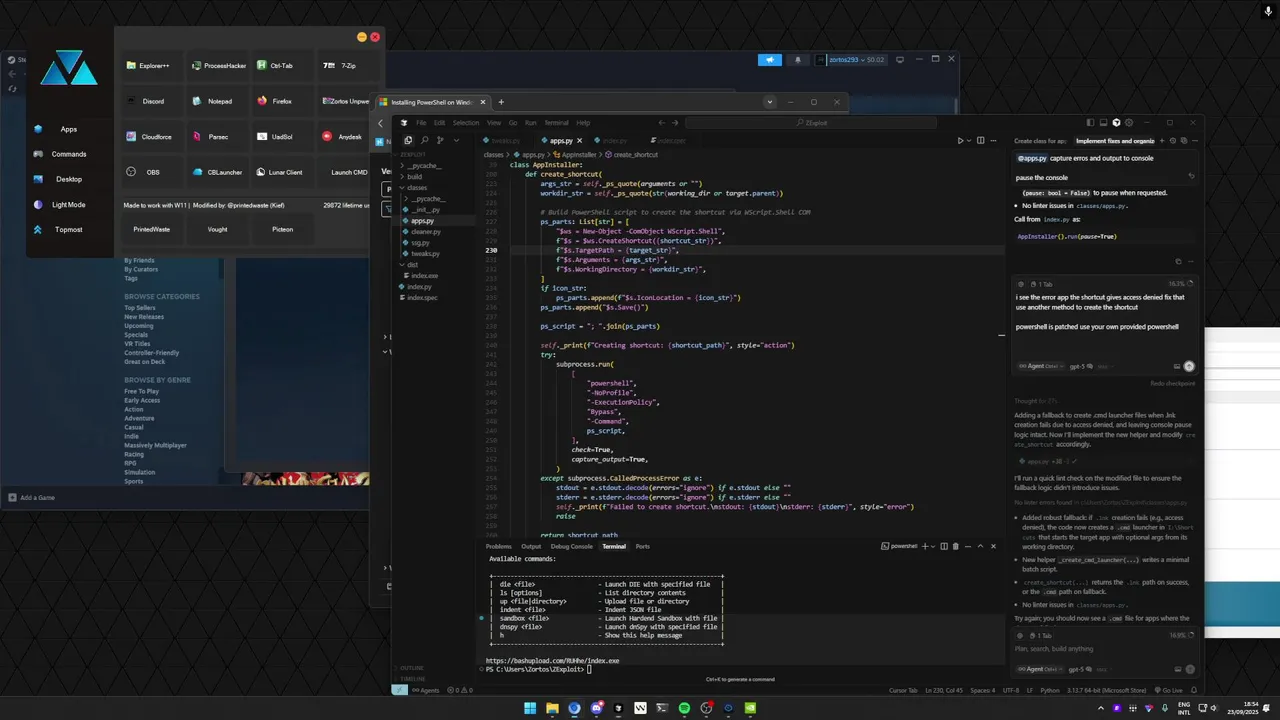The height and width of the screenshot is (720, 1280).
Task: Run the Python file with play icon
Action: (961, 141)
